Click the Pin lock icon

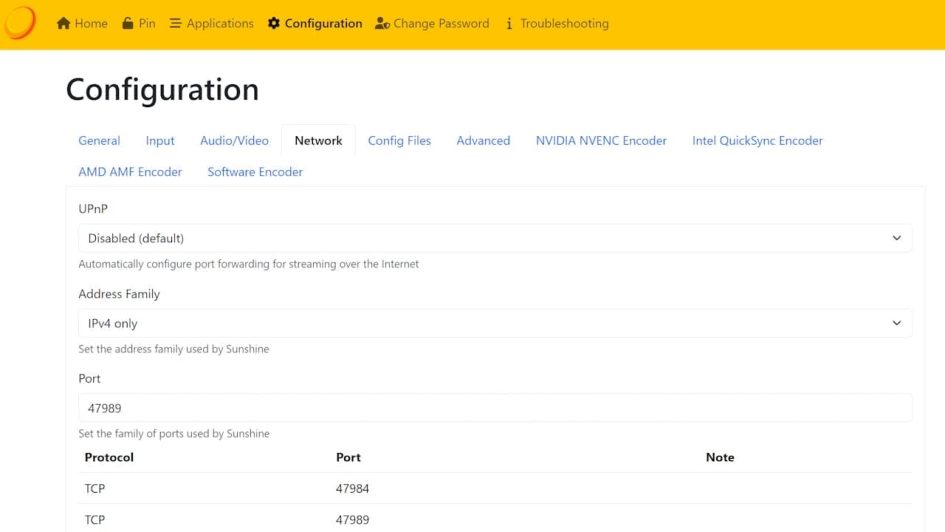pos(128,23)
